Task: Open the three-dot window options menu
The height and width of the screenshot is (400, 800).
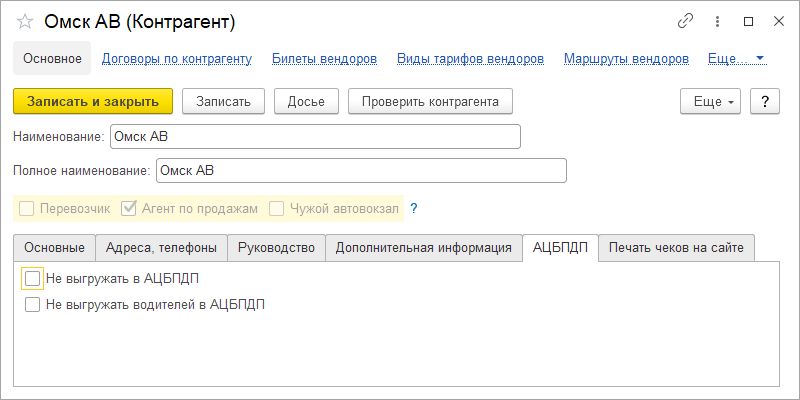Action: click(x=717, y=21)
